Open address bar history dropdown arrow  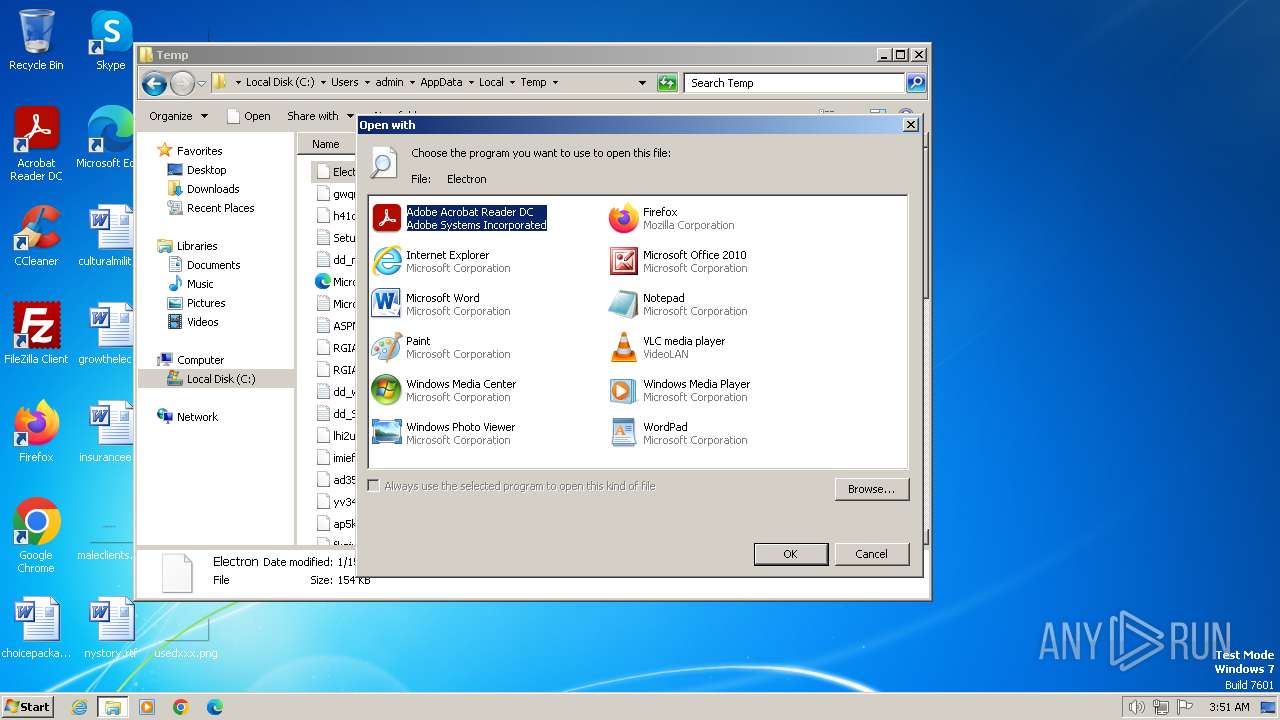coord(642,83)
